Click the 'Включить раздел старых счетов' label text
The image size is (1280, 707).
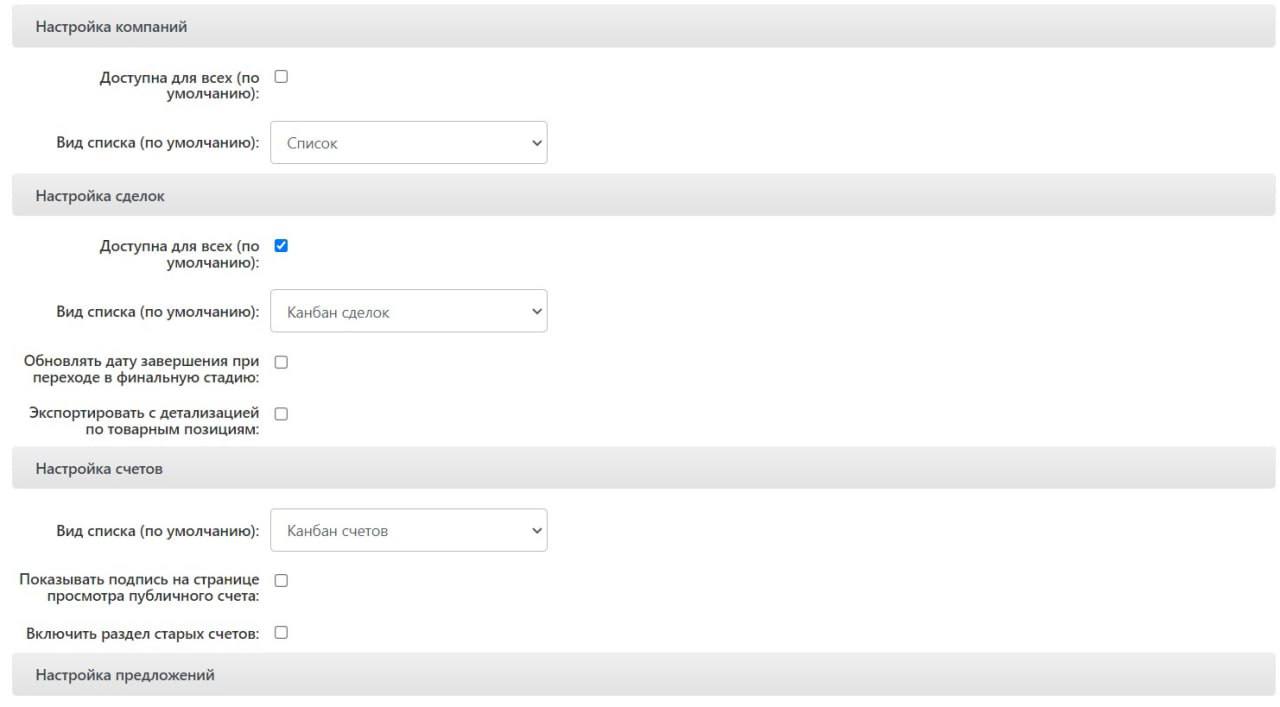(142, 634)
